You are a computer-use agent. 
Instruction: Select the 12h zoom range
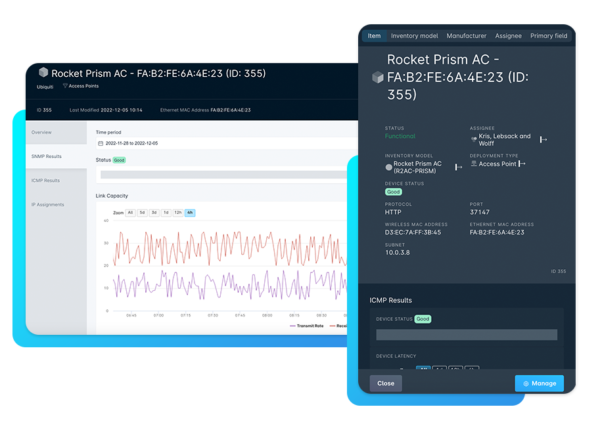point(177,213)
